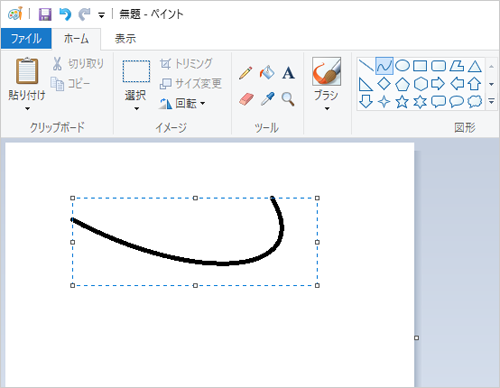Click the canvas right-edge resize handle
The height and width of the screenshot is (388, 500).
(x=416, y=338)
